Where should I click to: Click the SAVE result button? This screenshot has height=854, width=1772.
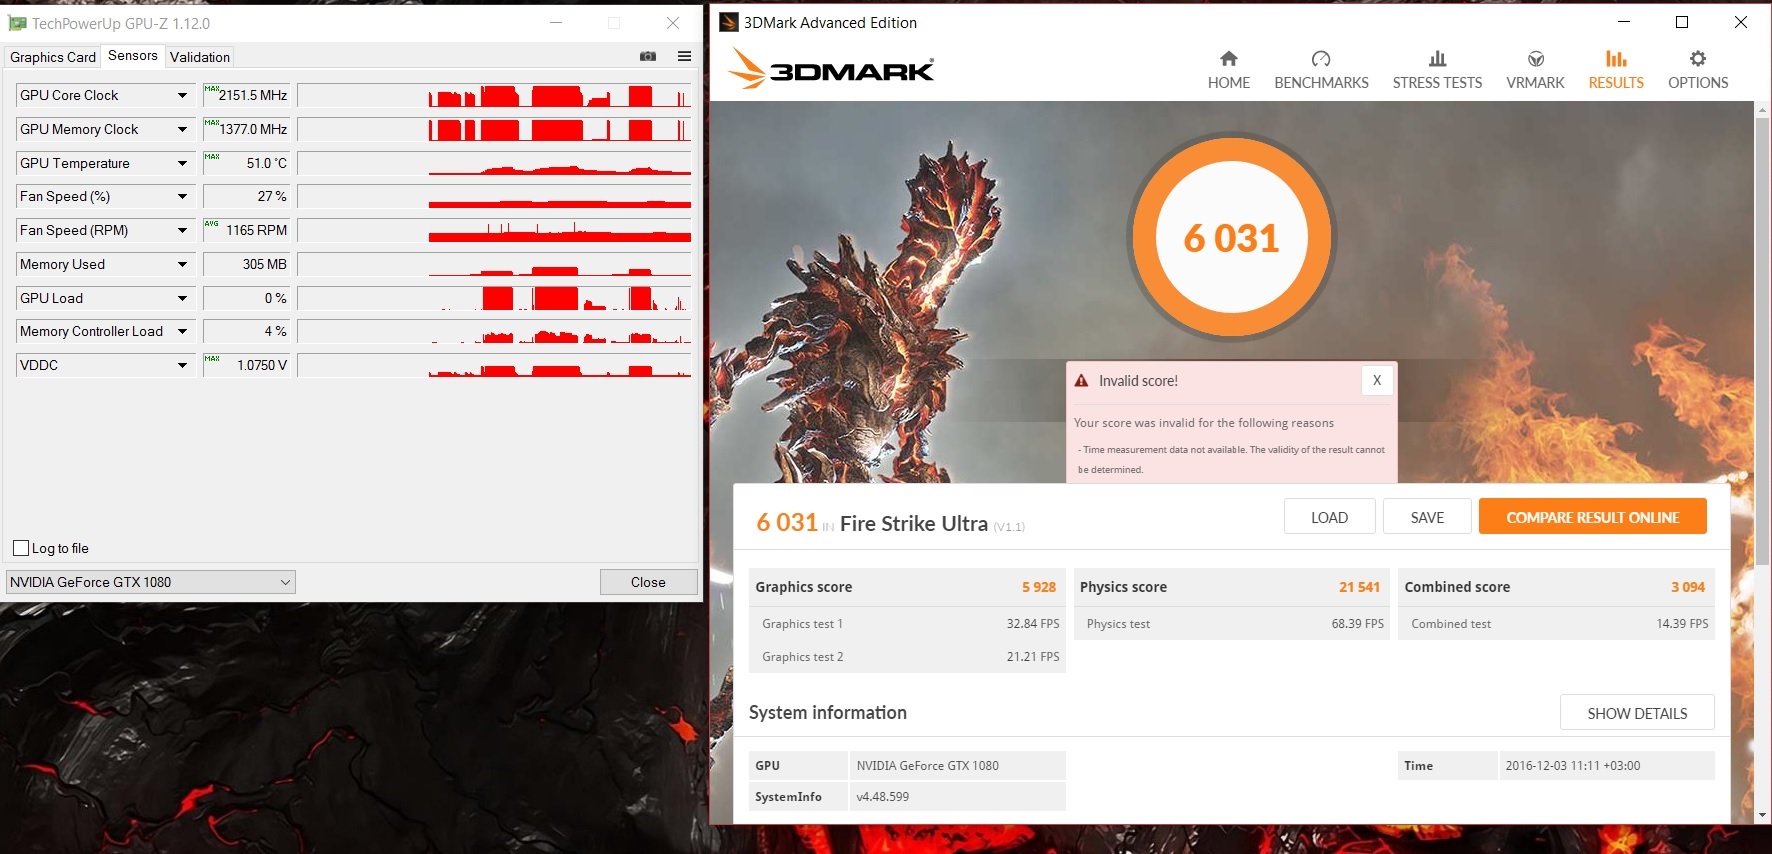[x=1427, y=517]
